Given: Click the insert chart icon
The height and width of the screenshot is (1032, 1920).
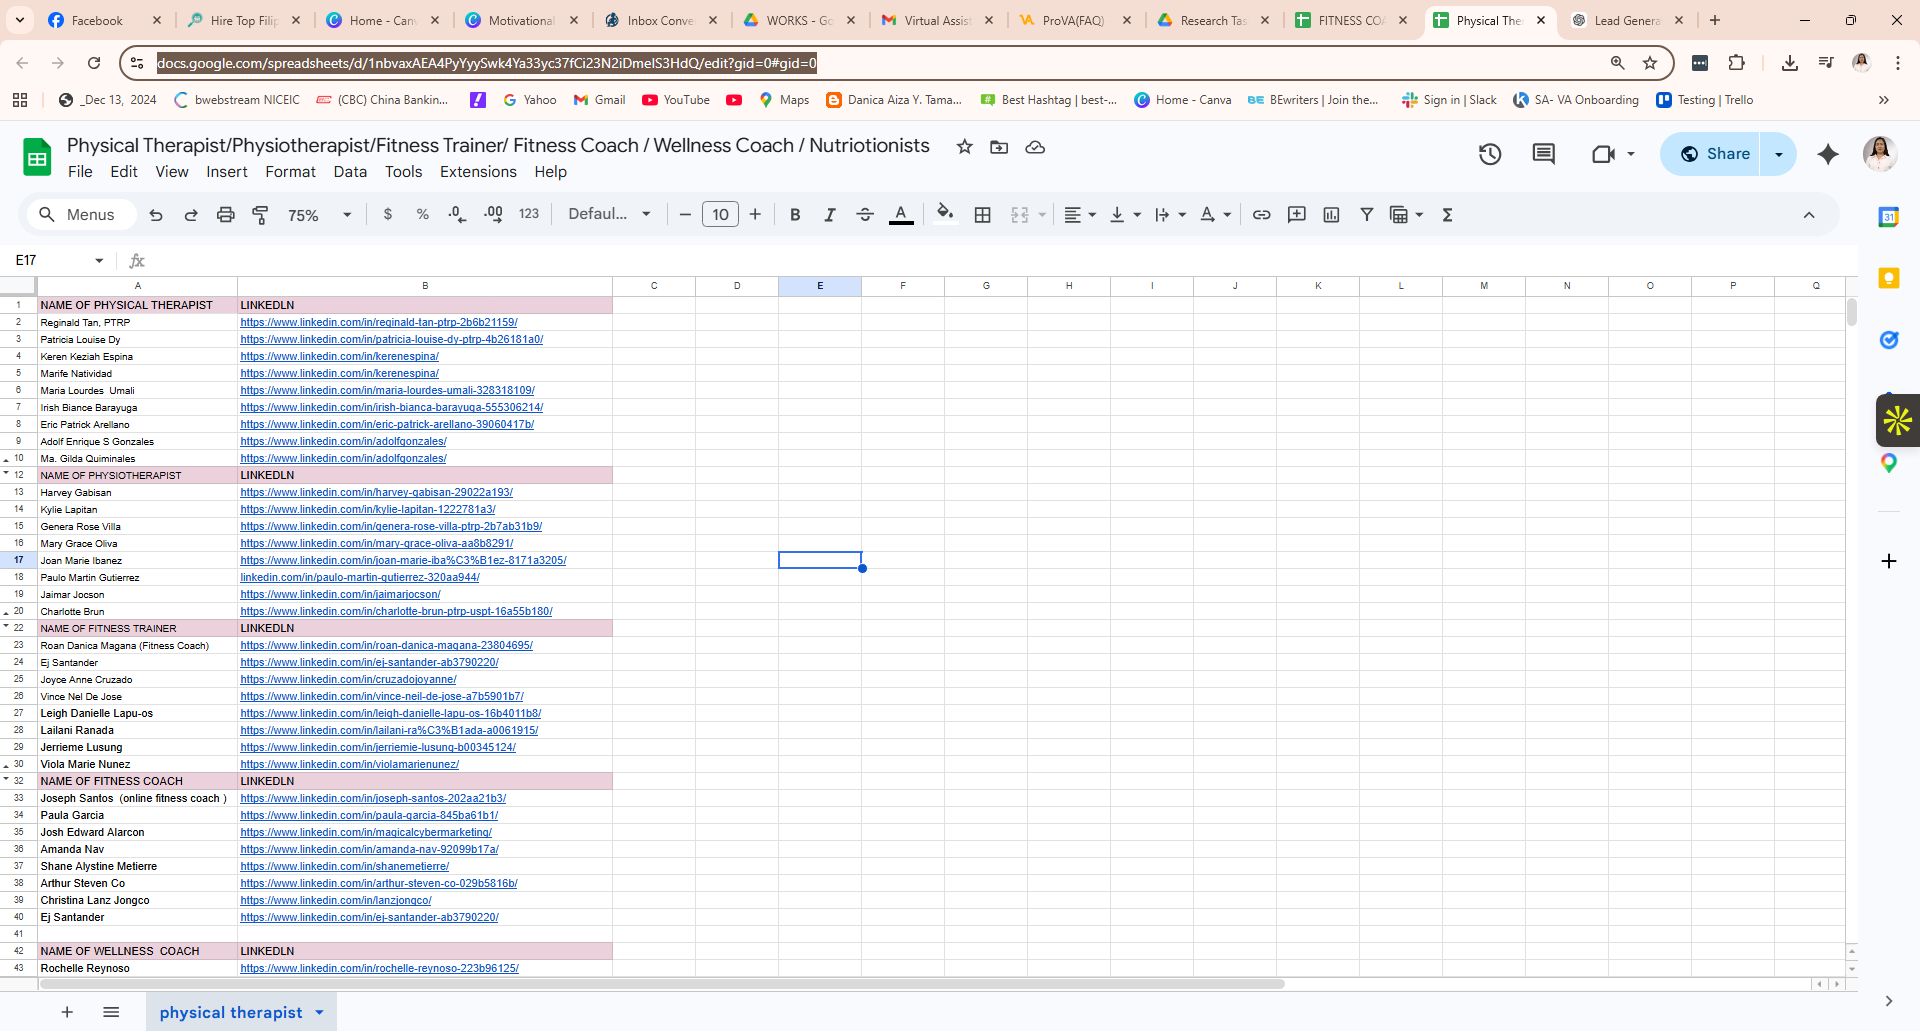Looking at the screenshot, I should point(1331,215).
